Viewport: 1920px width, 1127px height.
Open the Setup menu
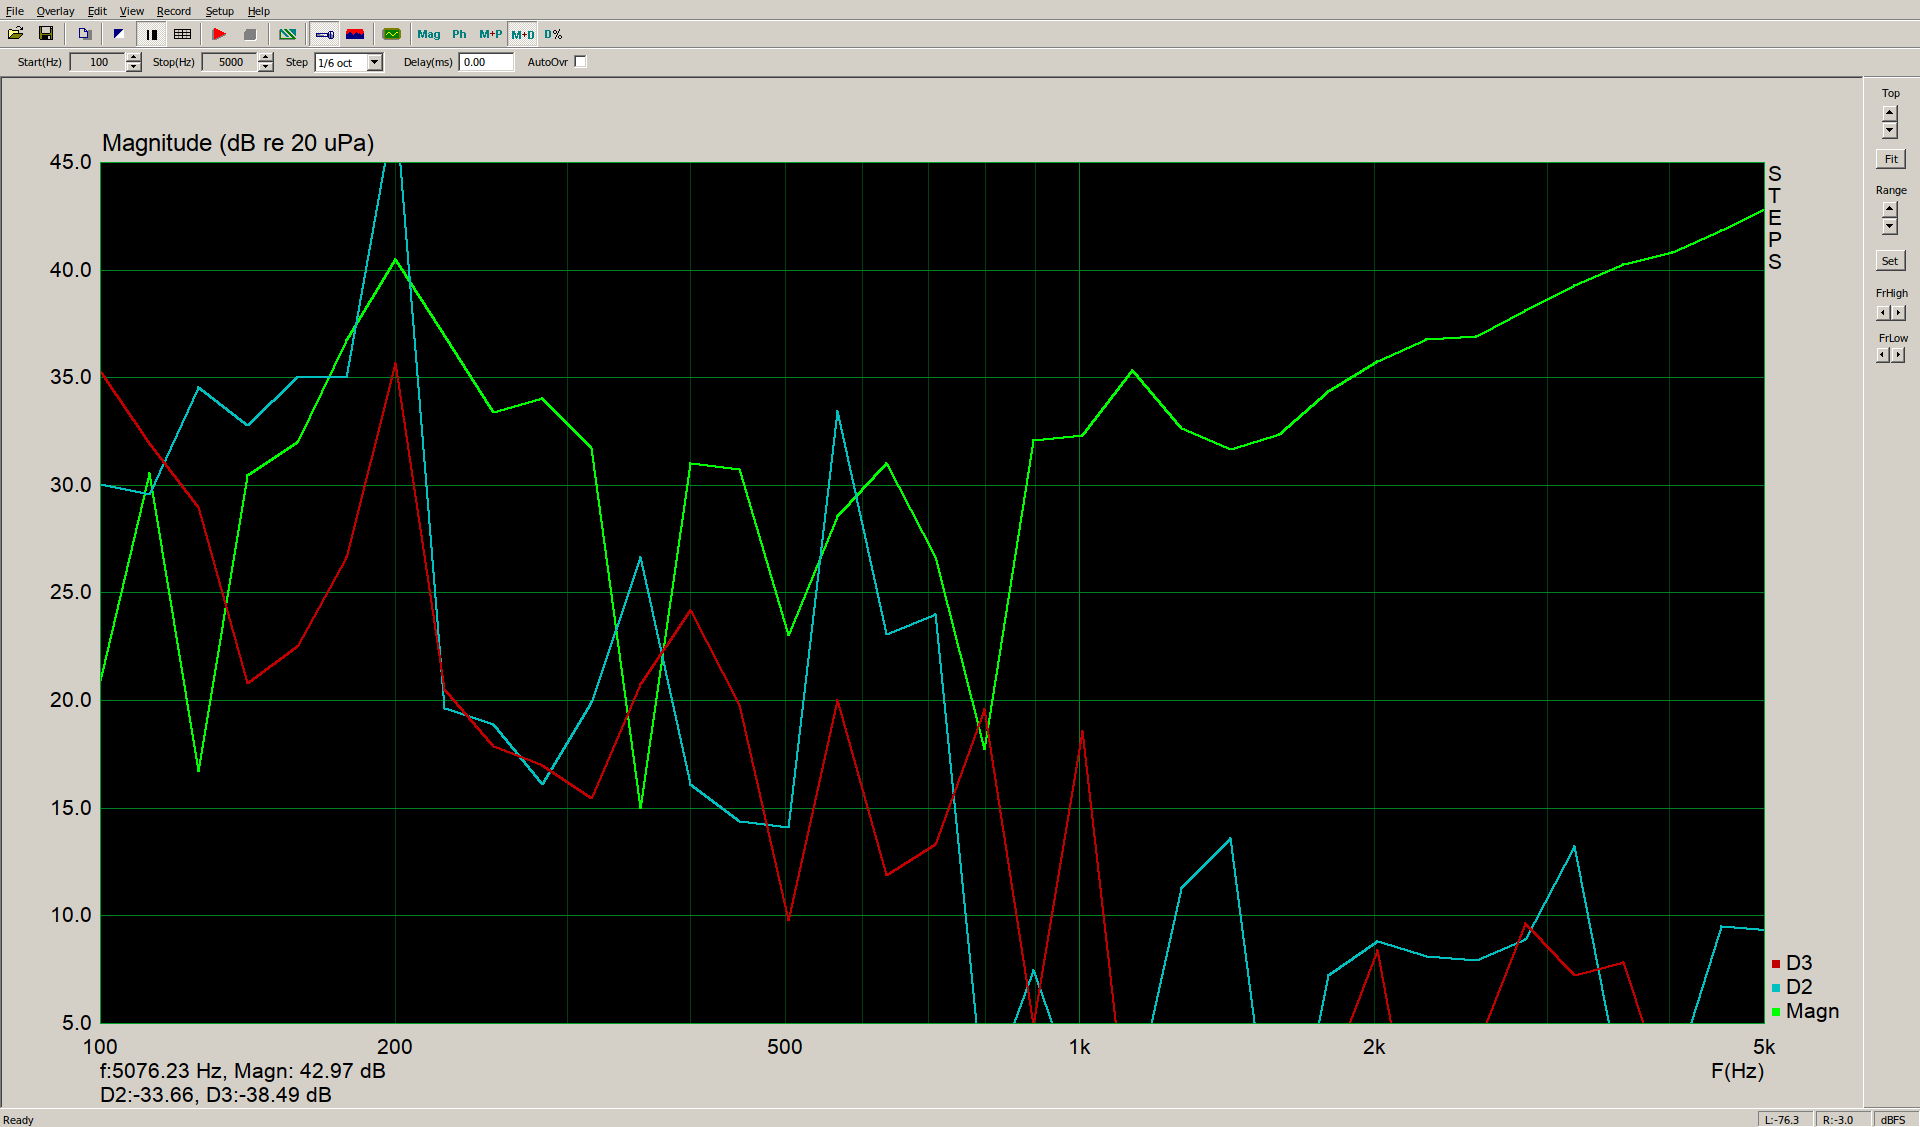point(220,11)
